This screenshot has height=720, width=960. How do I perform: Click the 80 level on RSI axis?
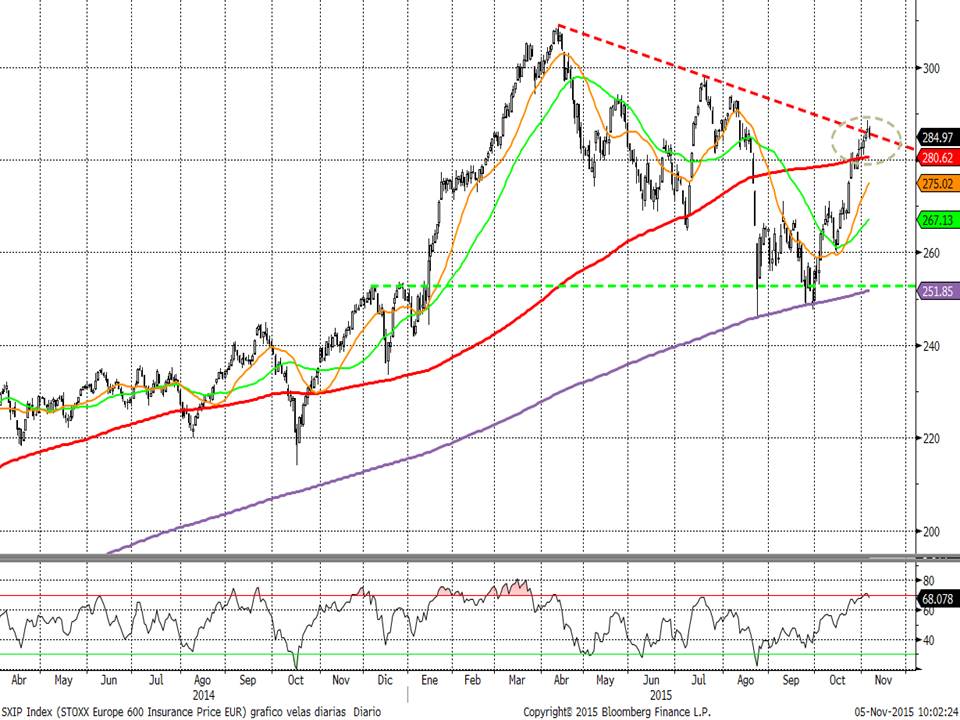[x=928, y=581]
